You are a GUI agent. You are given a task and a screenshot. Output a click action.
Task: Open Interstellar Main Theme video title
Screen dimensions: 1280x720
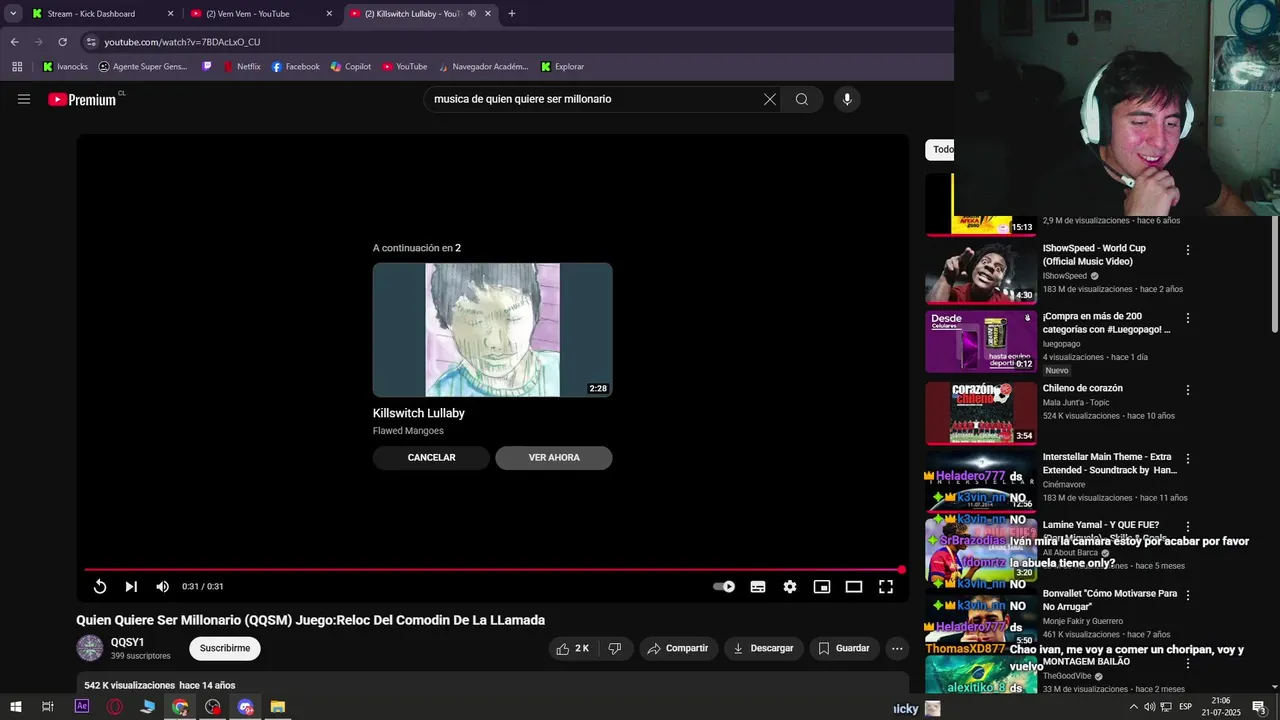click(x=1109, y=463)
